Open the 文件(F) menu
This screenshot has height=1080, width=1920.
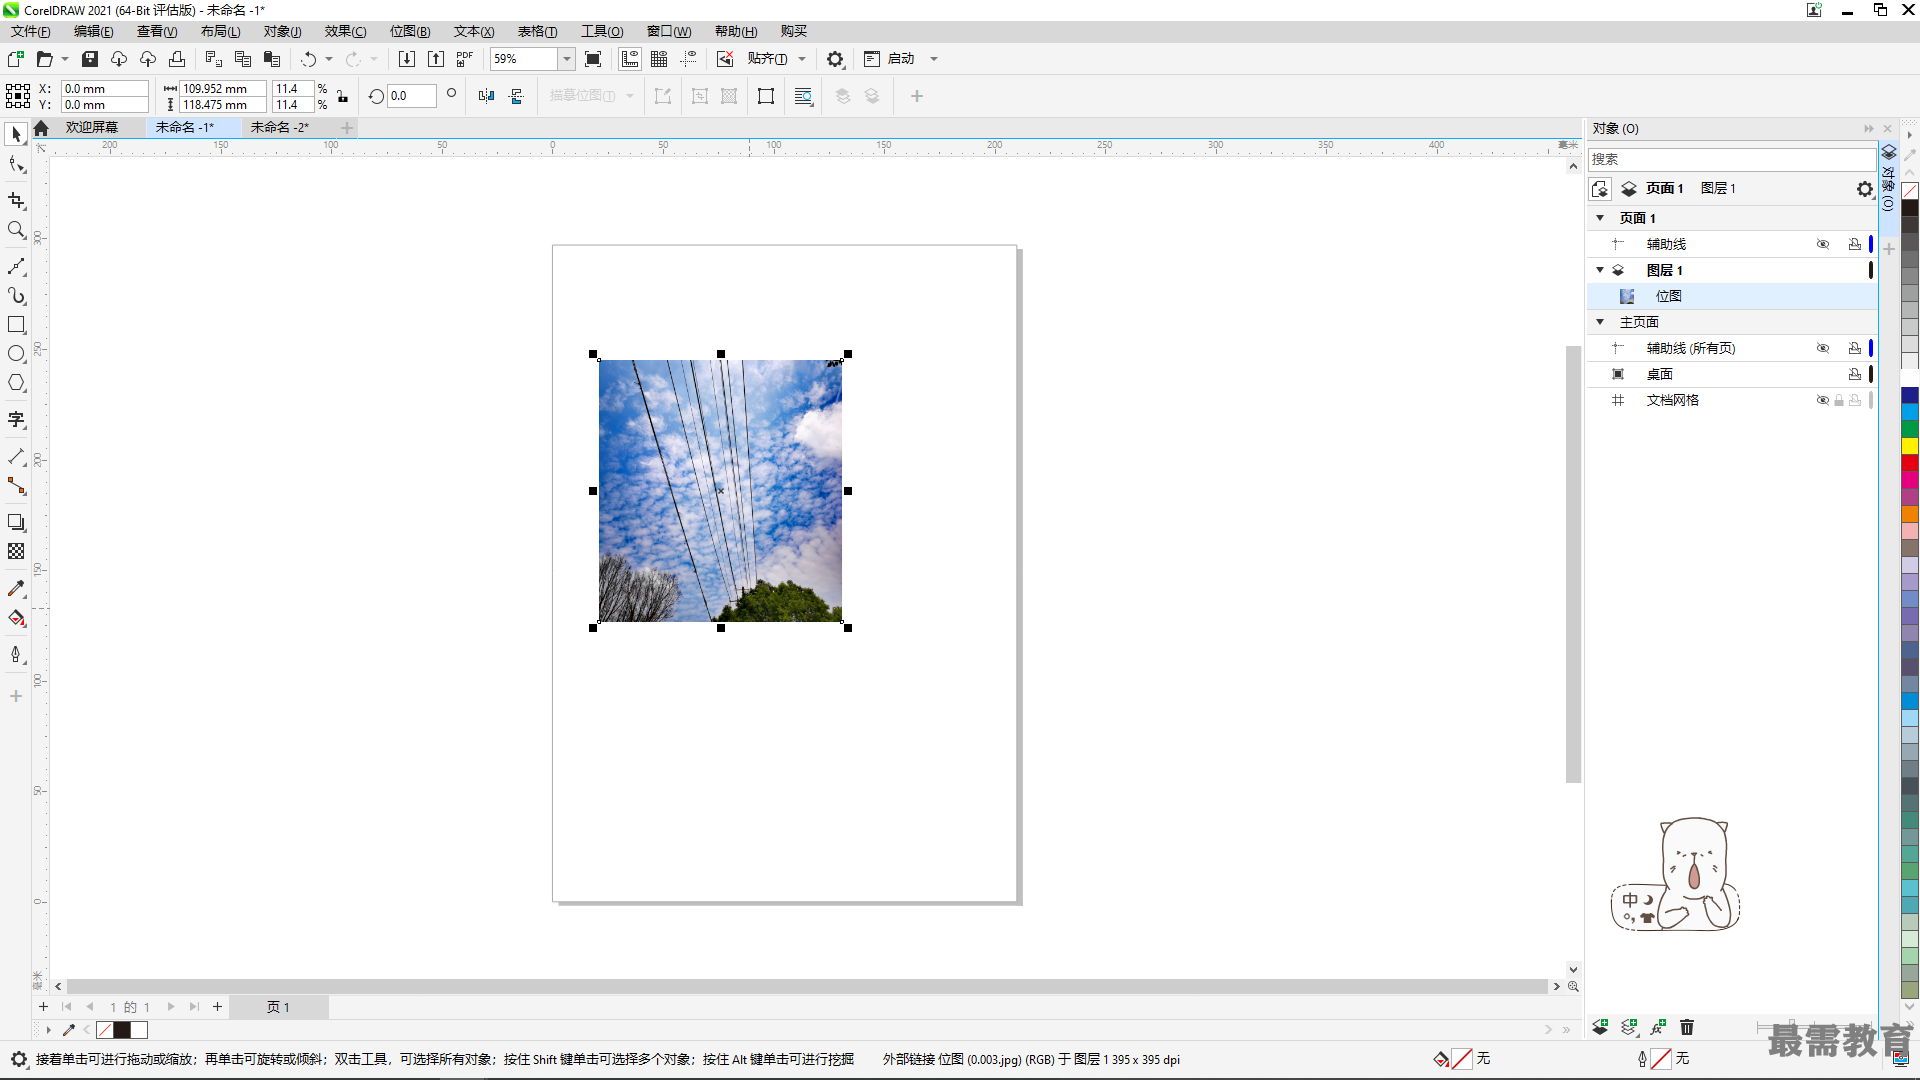pos(31,32)
